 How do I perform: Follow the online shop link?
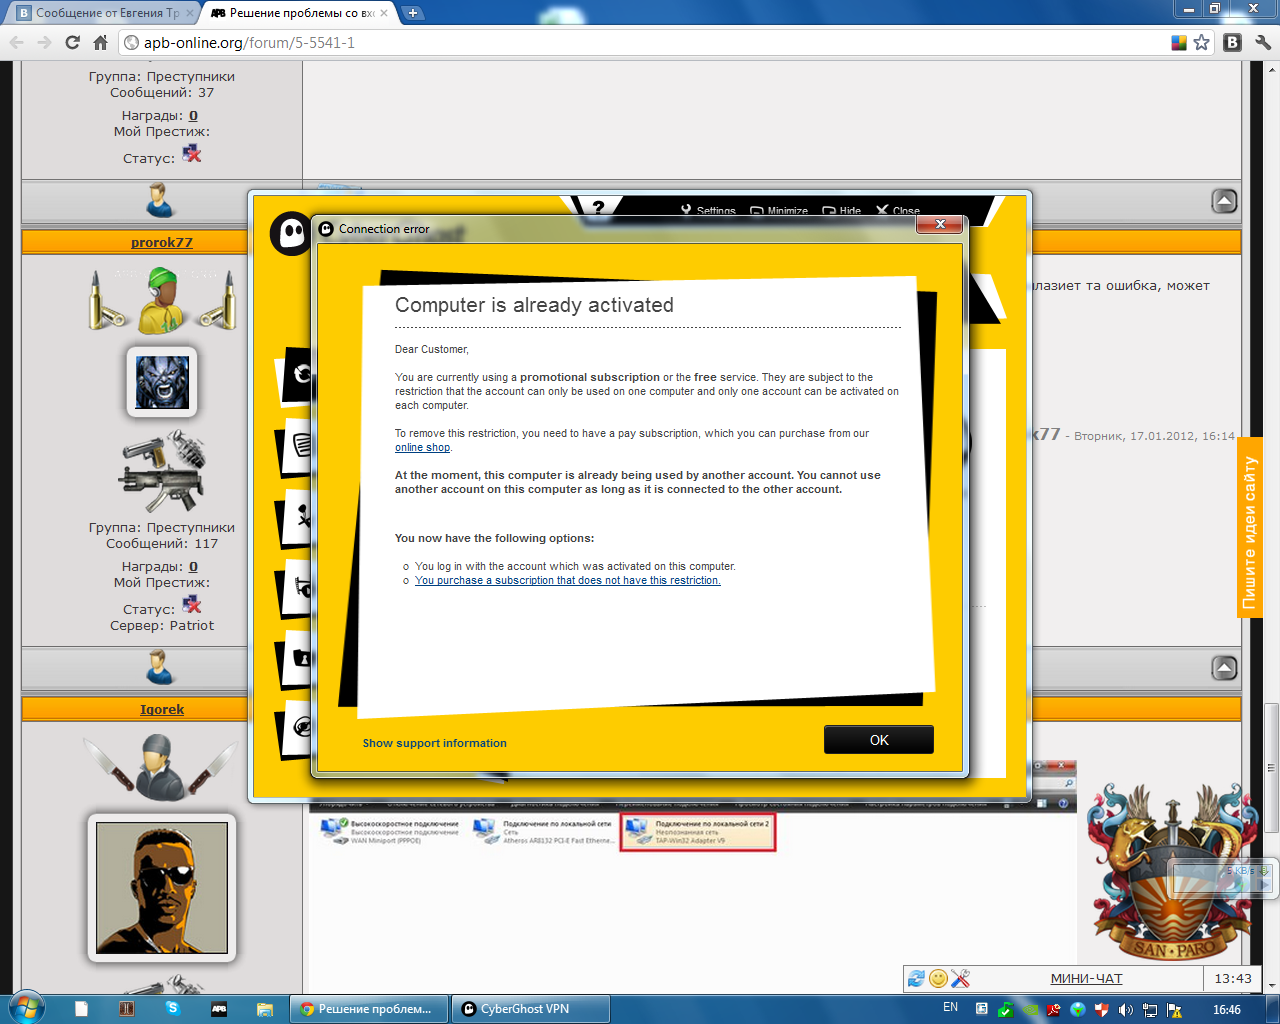pyautogui.click(x=422, y=448)
